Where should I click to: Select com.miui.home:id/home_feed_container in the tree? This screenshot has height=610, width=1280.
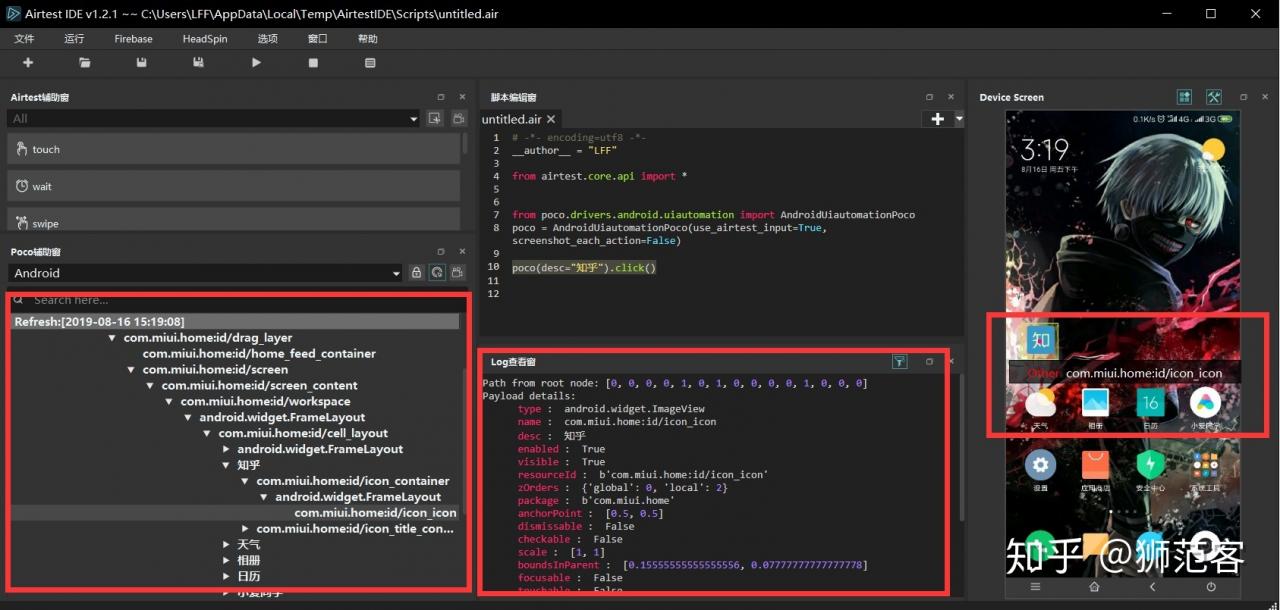point(259,354)
